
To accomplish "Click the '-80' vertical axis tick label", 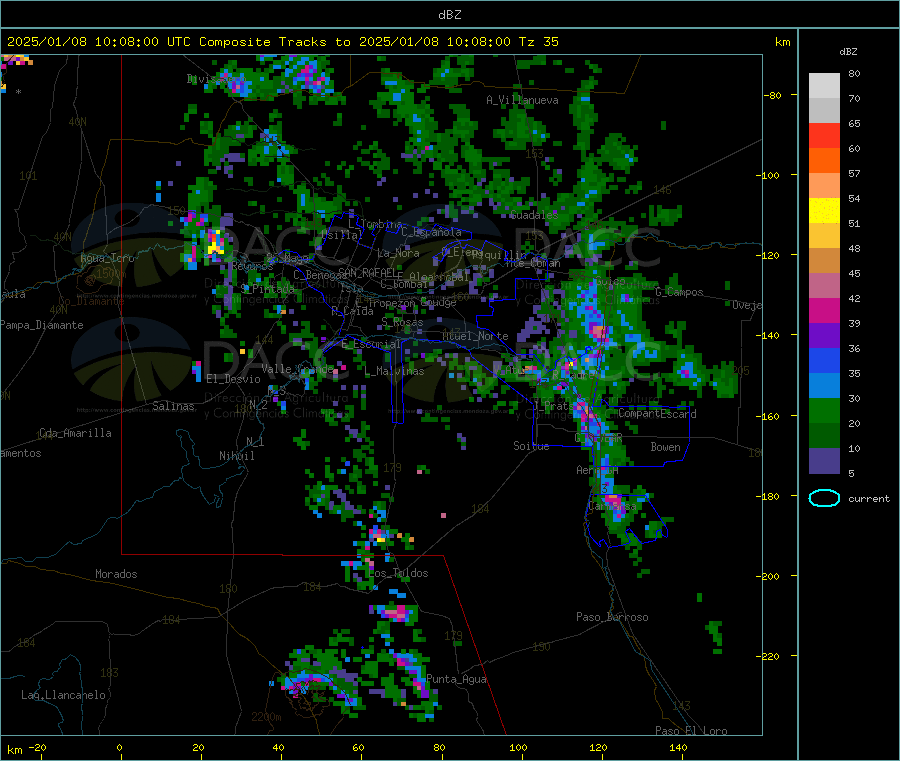I will [772, 95].
